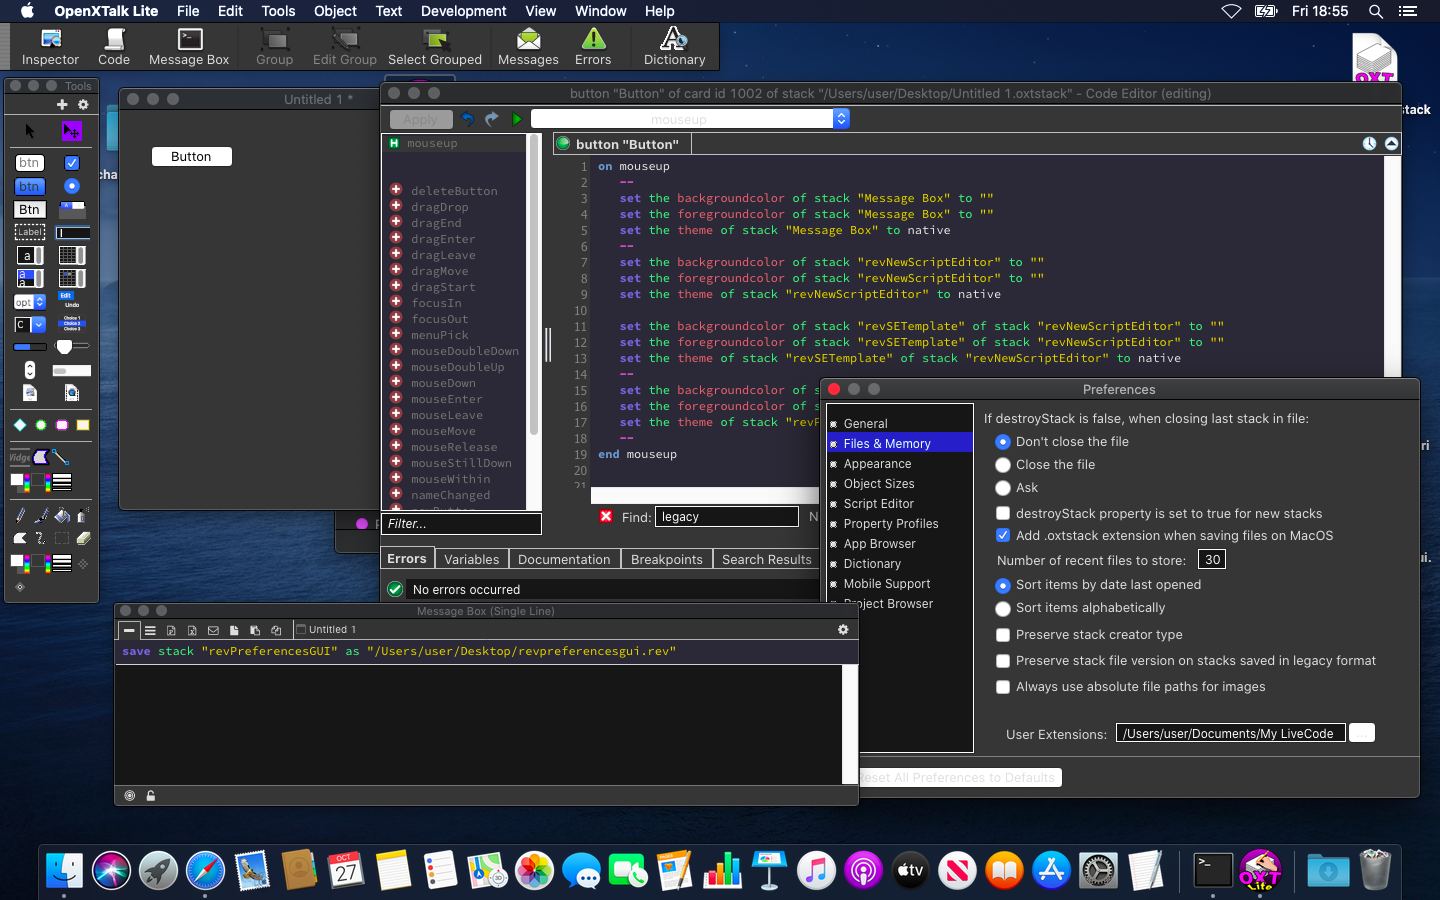Image resolution: width=1440 pixels, height=900 pixels.
Task: Add the mouseEnter handler
Action: 396,398
